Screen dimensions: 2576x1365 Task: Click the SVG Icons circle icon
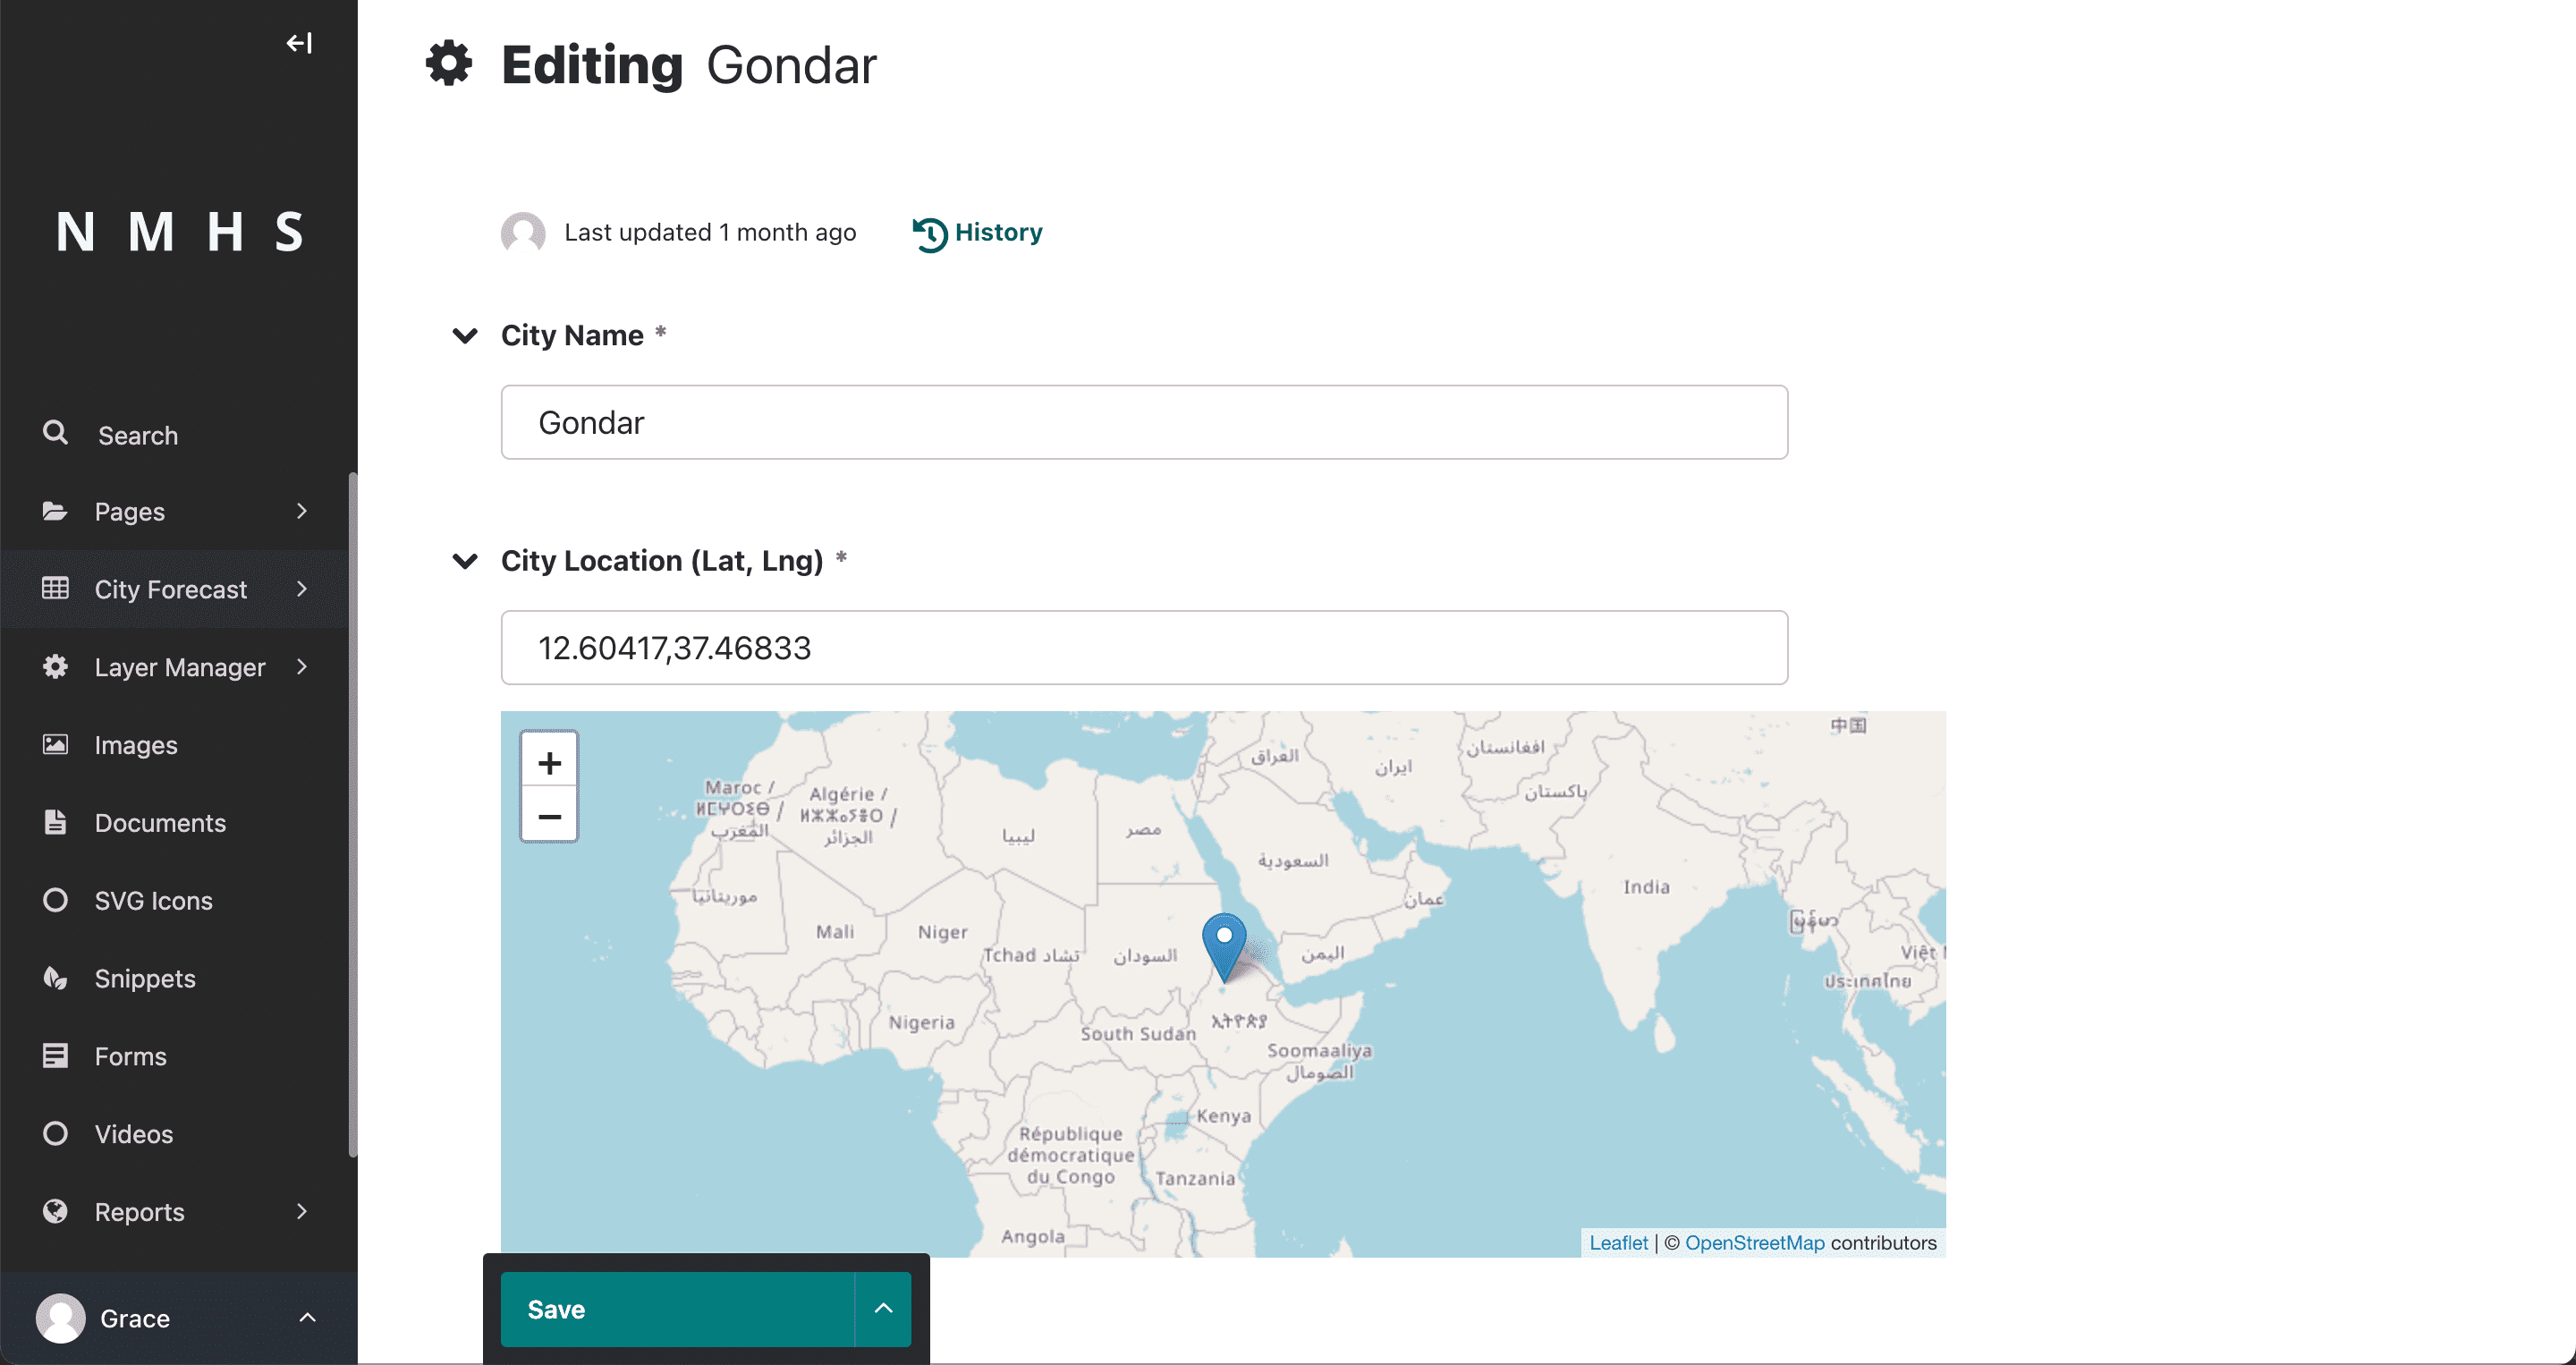point(55,900)
